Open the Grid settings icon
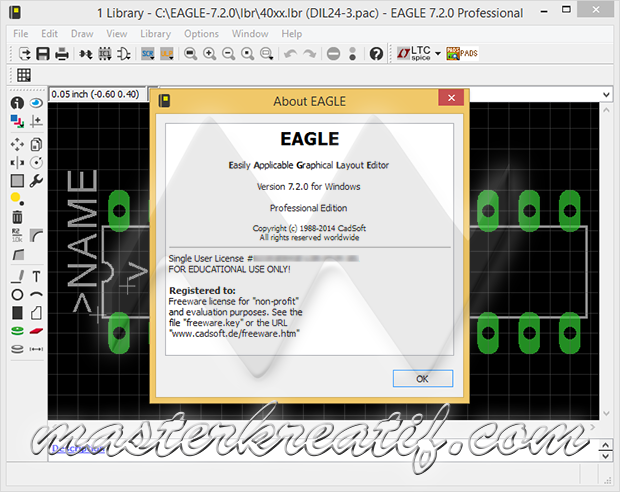 coord(24,75)
